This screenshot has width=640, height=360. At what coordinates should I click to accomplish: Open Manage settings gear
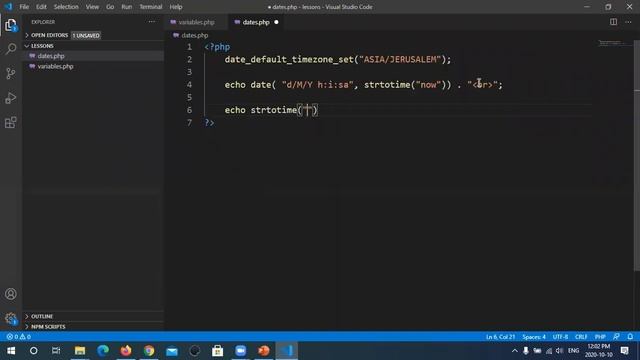11,318
